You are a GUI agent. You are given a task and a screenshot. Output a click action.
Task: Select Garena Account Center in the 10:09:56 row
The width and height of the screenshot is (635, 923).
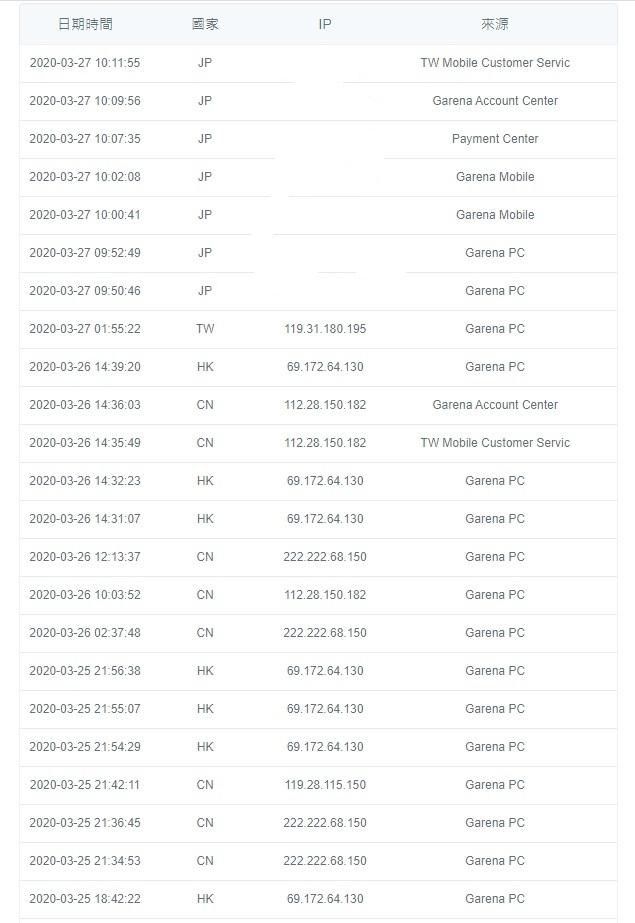(495, 101)
